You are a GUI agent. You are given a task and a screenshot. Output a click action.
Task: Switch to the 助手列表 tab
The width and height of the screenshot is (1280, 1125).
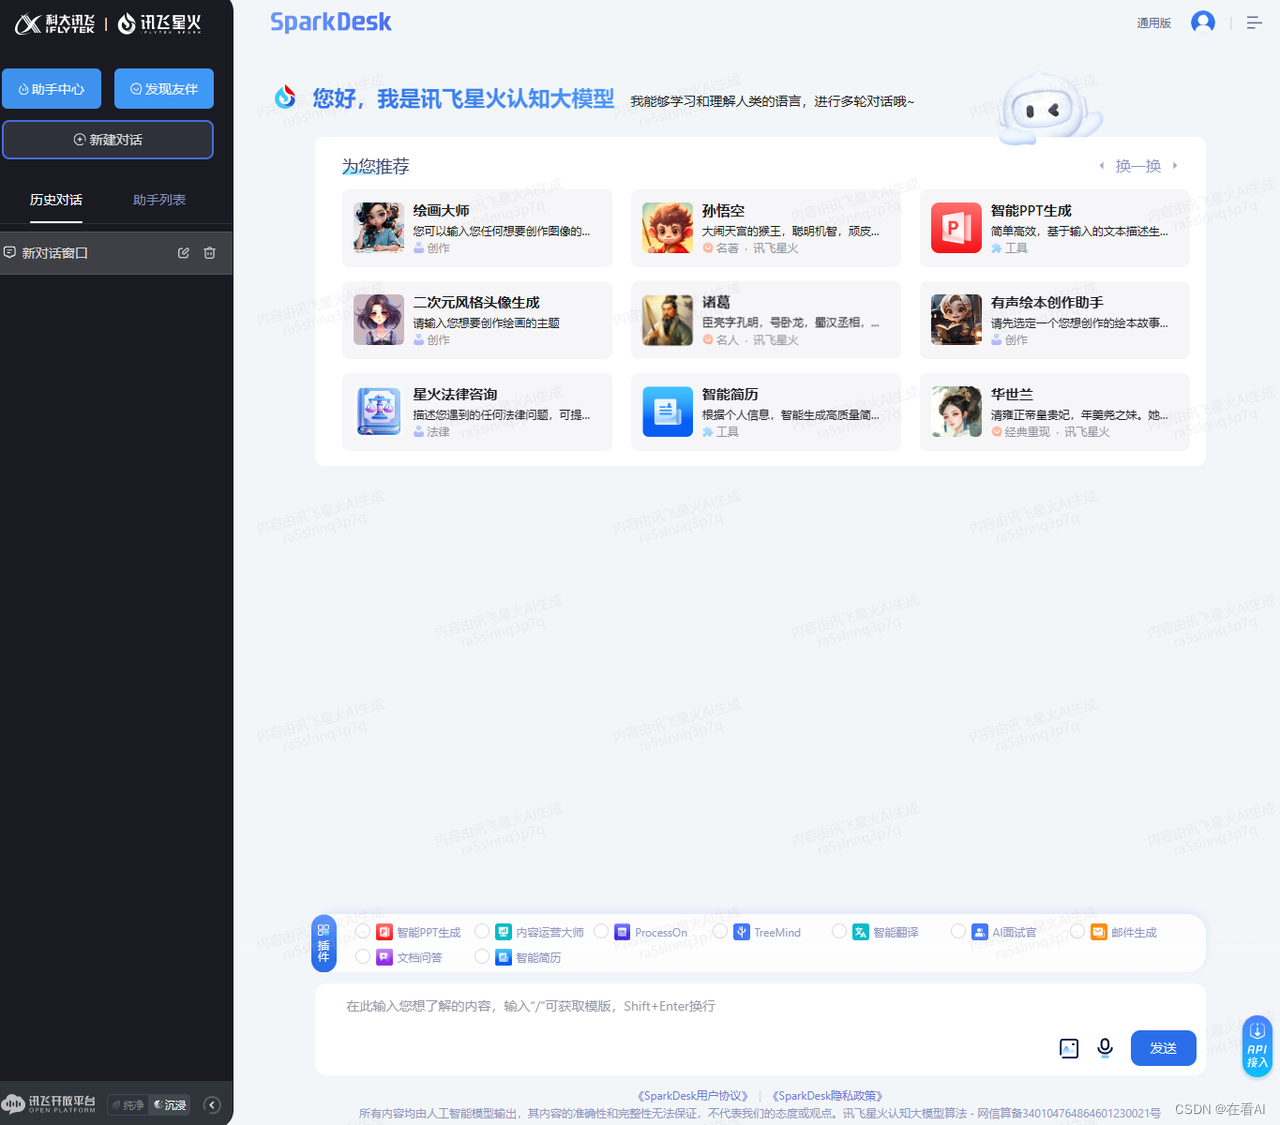tap(159, 200)
